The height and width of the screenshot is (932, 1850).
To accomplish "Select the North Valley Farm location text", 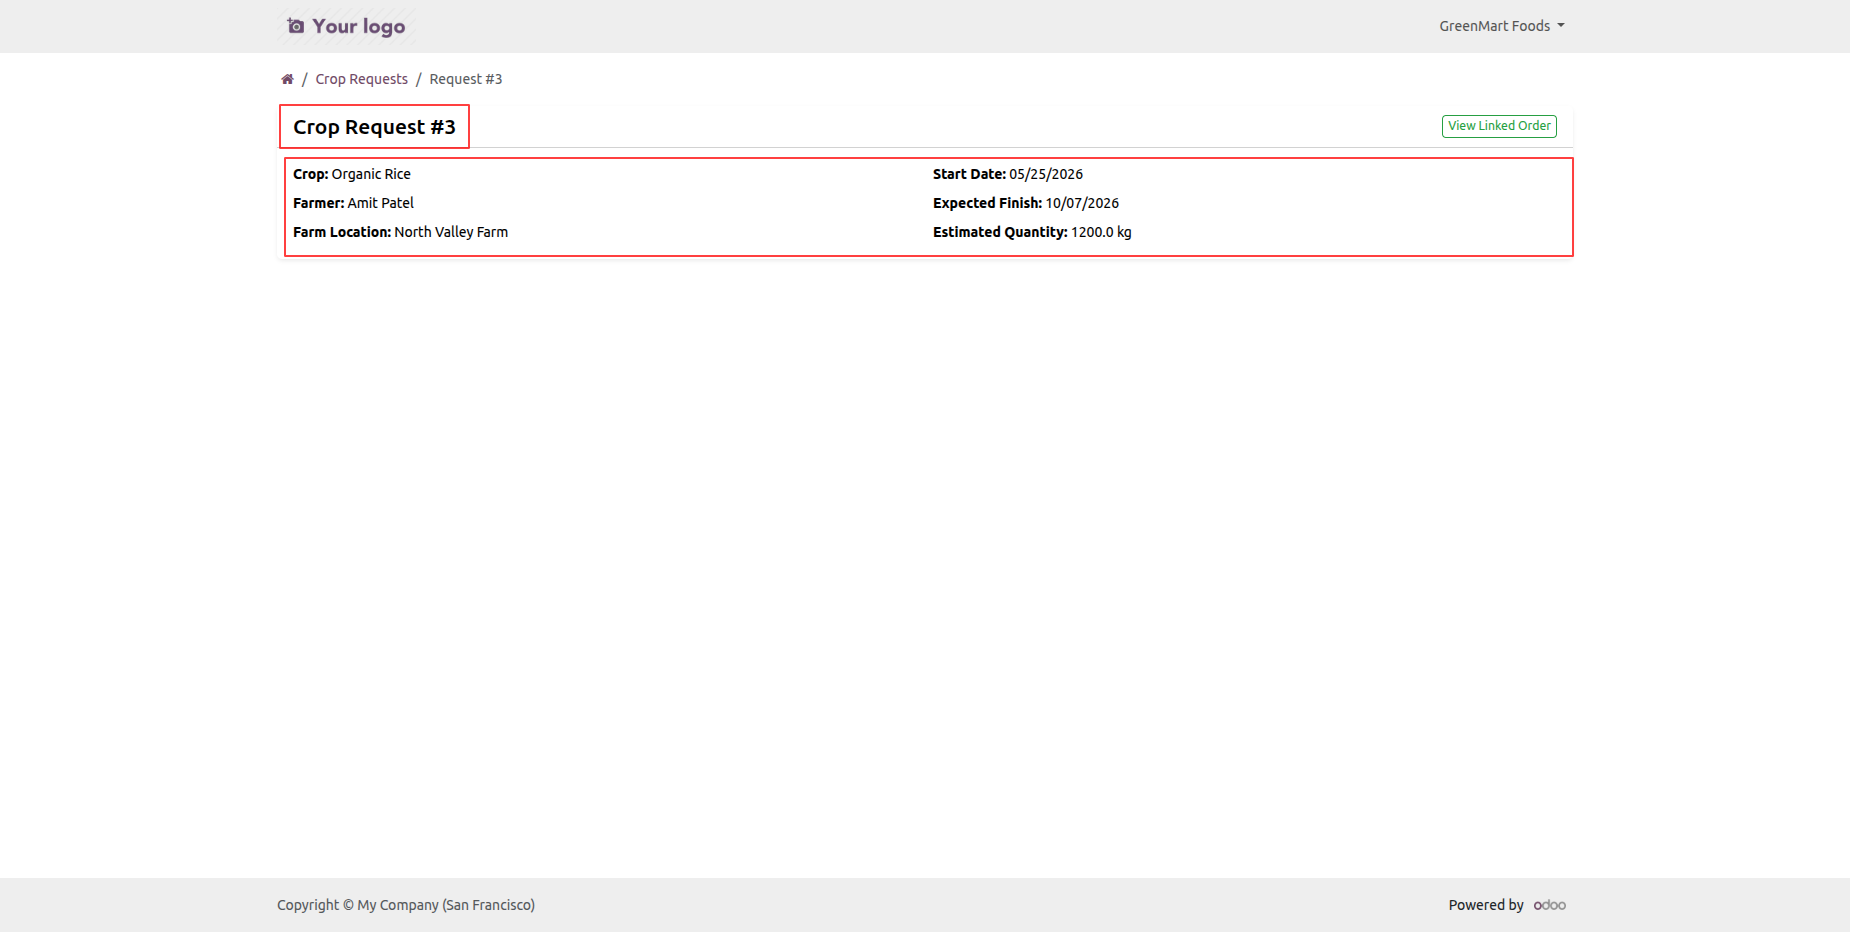I will (x=451, y=232).
